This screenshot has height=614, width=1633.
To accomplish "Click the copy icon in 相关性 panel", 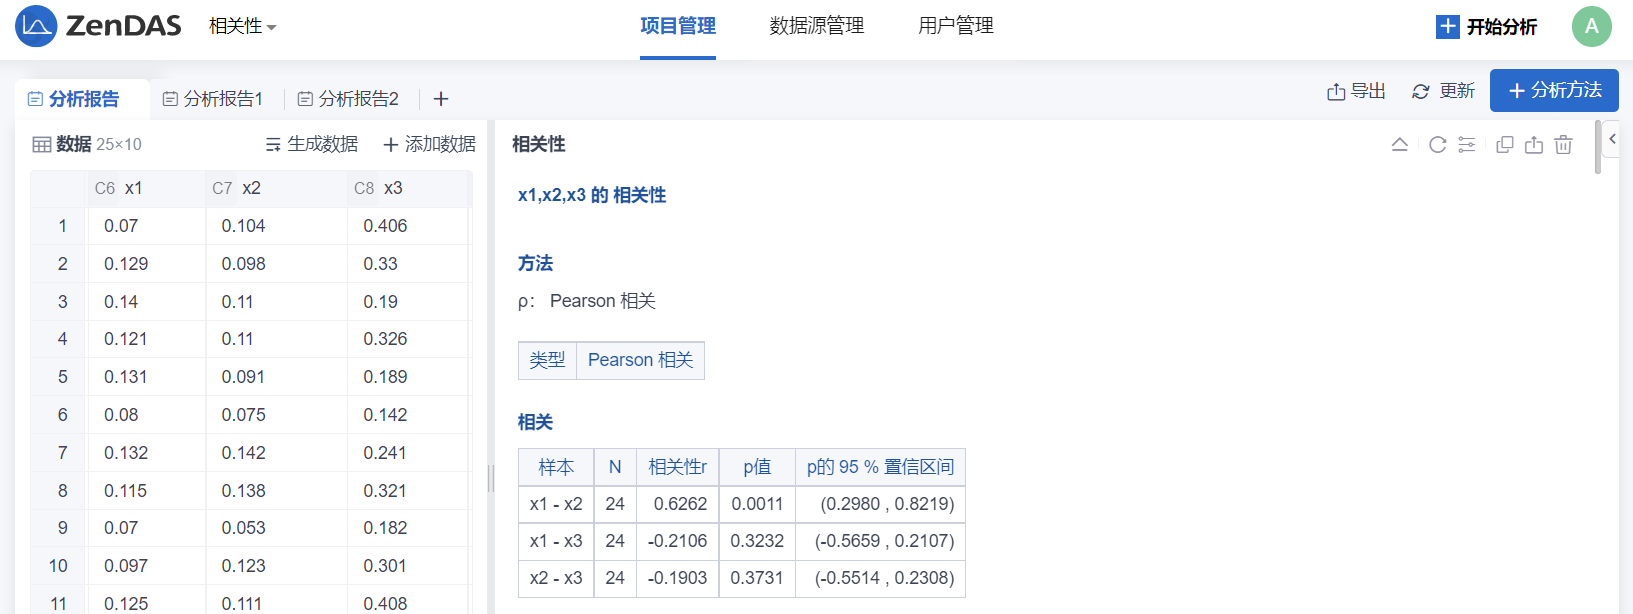I will point(1505,145).
